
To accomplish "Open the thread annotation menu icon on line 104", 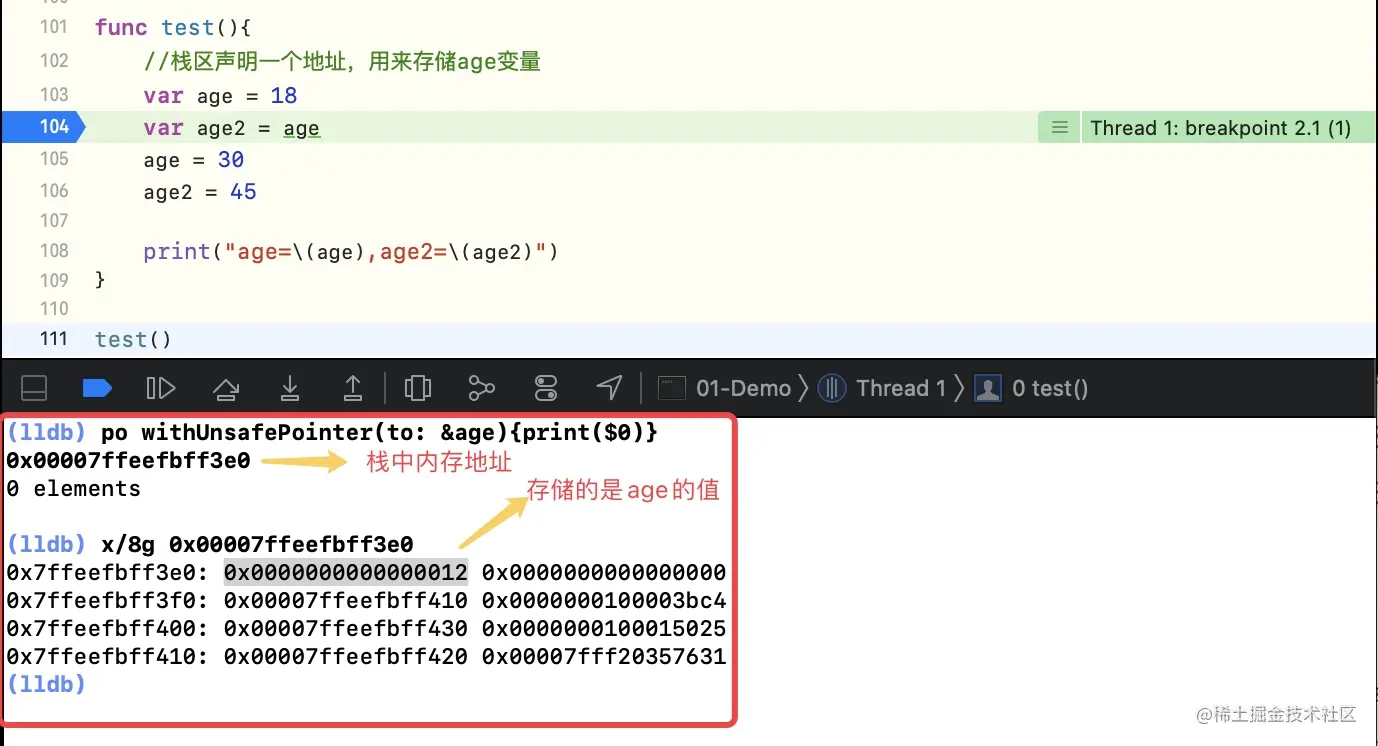I will (1060, 128).
